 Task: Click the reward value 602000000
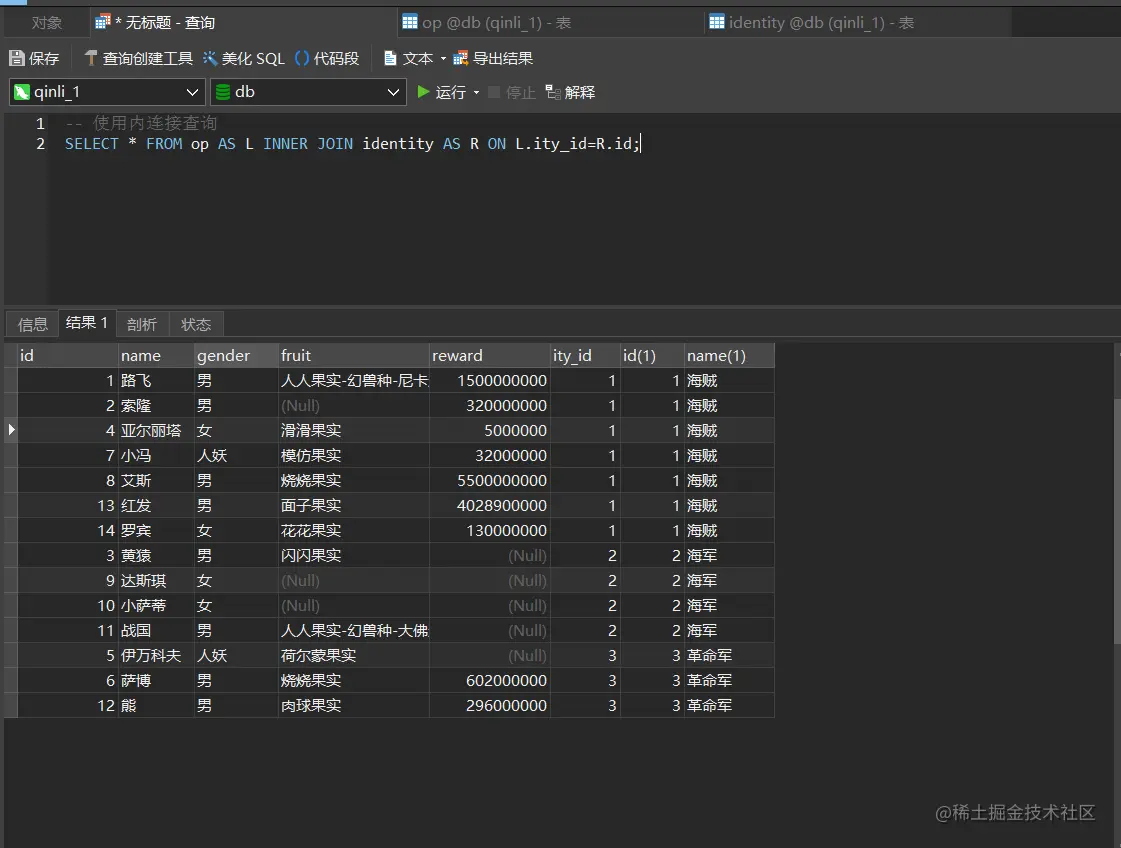[490, 681]
